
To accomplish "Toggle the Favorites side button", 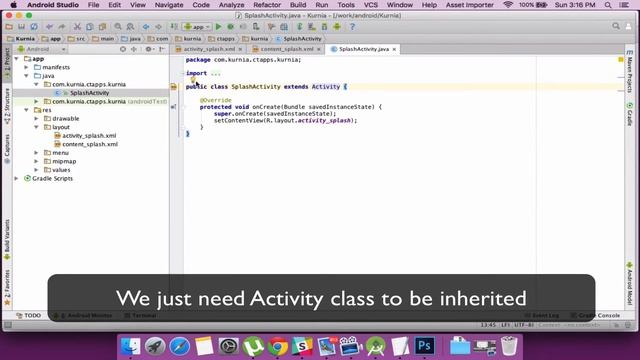I will point(7,287).
